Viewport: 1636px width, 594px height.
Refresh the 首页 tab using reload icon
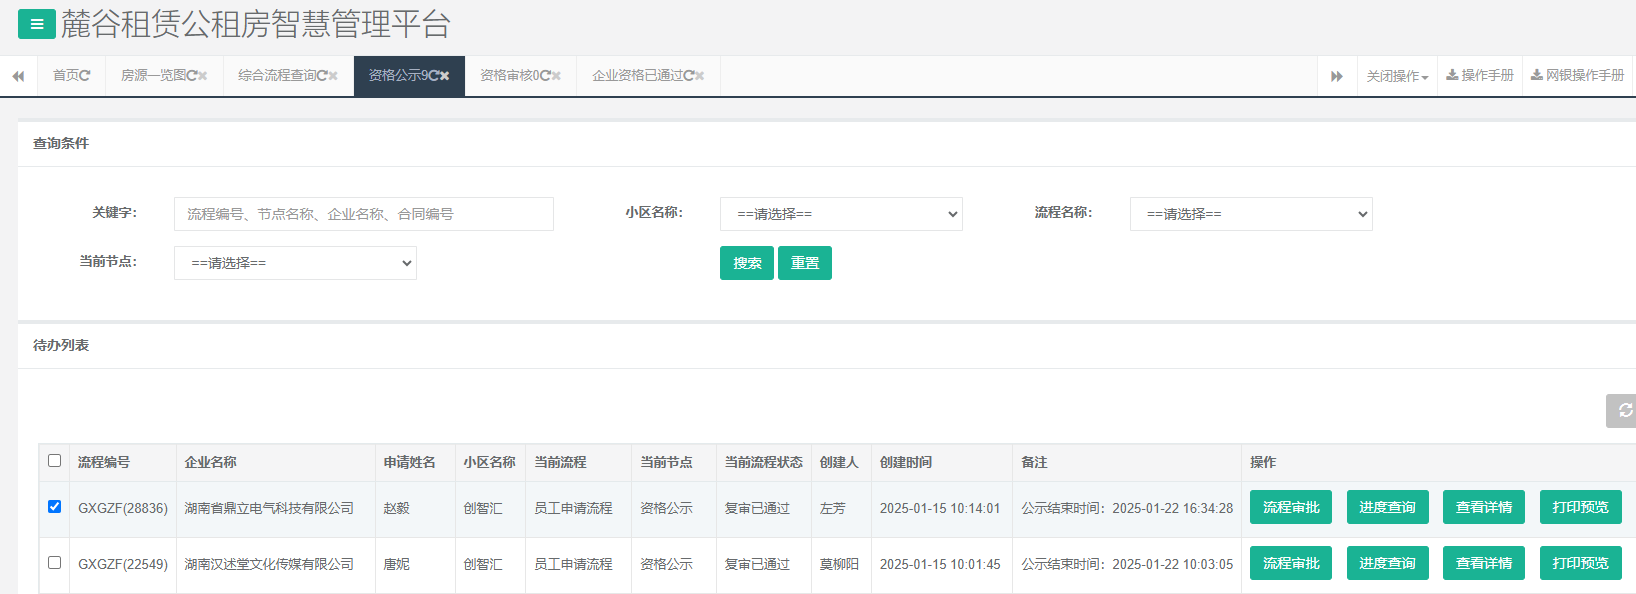pos(85,76)
